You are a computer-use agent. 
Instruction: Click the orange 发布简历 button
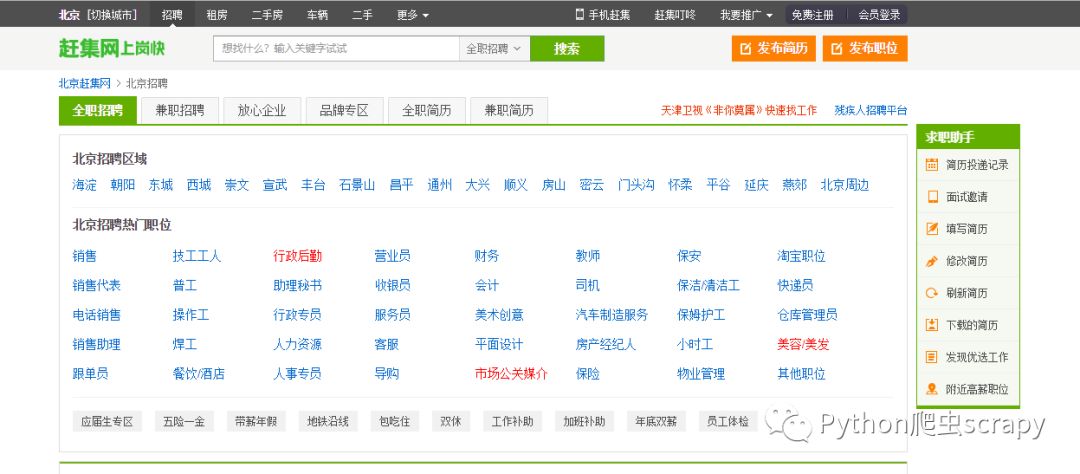773,49
